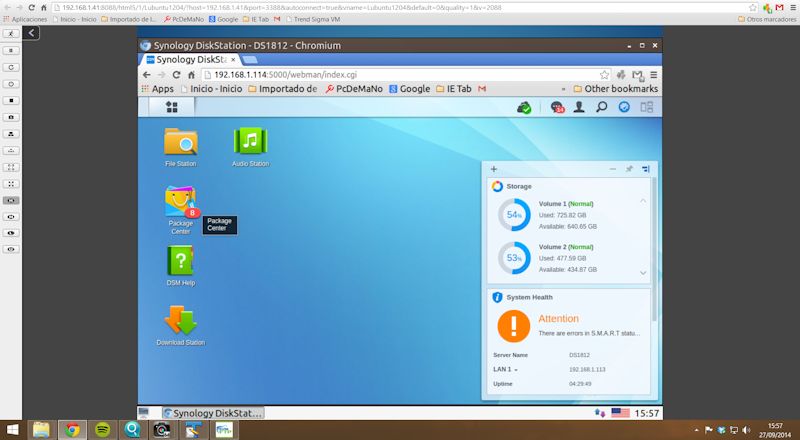Click the Volume 2 53% usage ring
Screen dimensions: 800x440
(514, 258)
